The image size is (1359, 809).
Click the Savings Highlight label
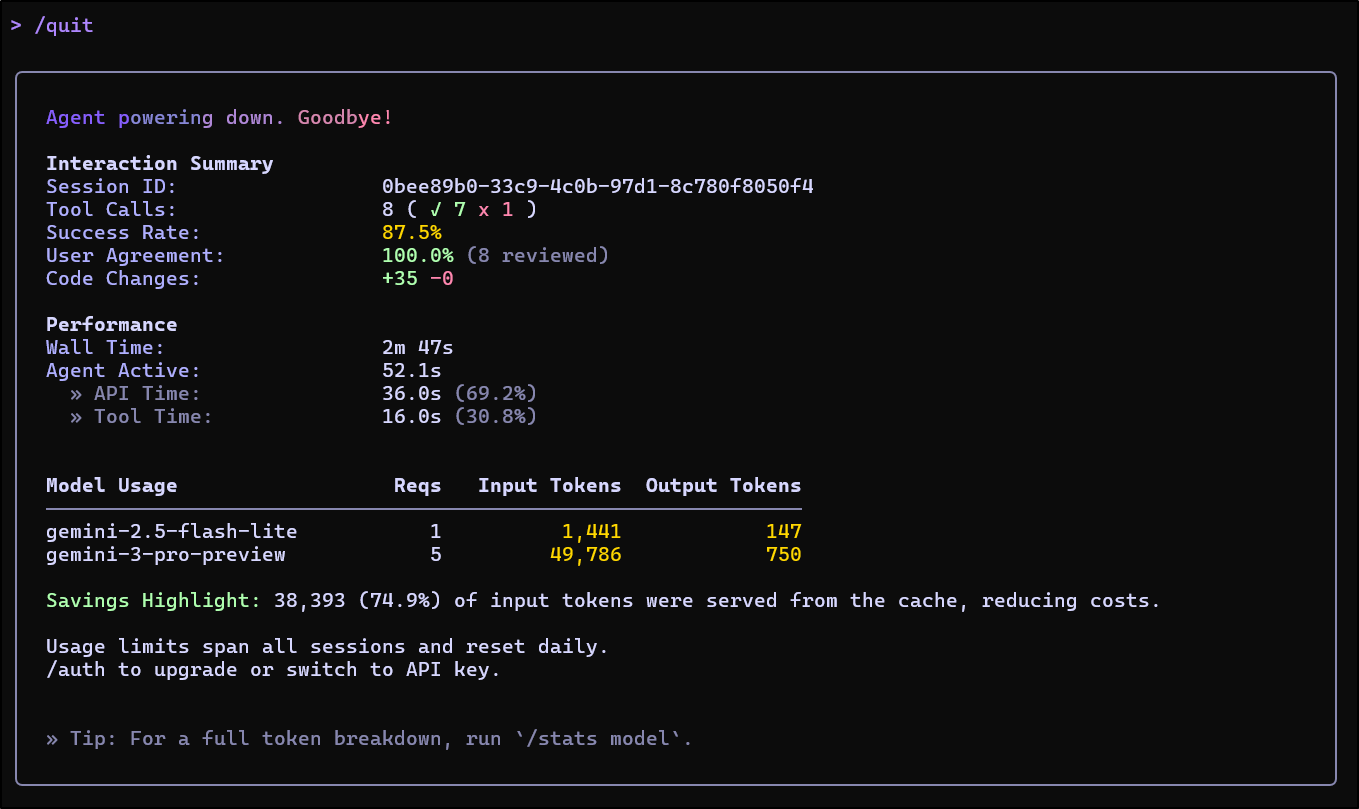click(152, 601)
